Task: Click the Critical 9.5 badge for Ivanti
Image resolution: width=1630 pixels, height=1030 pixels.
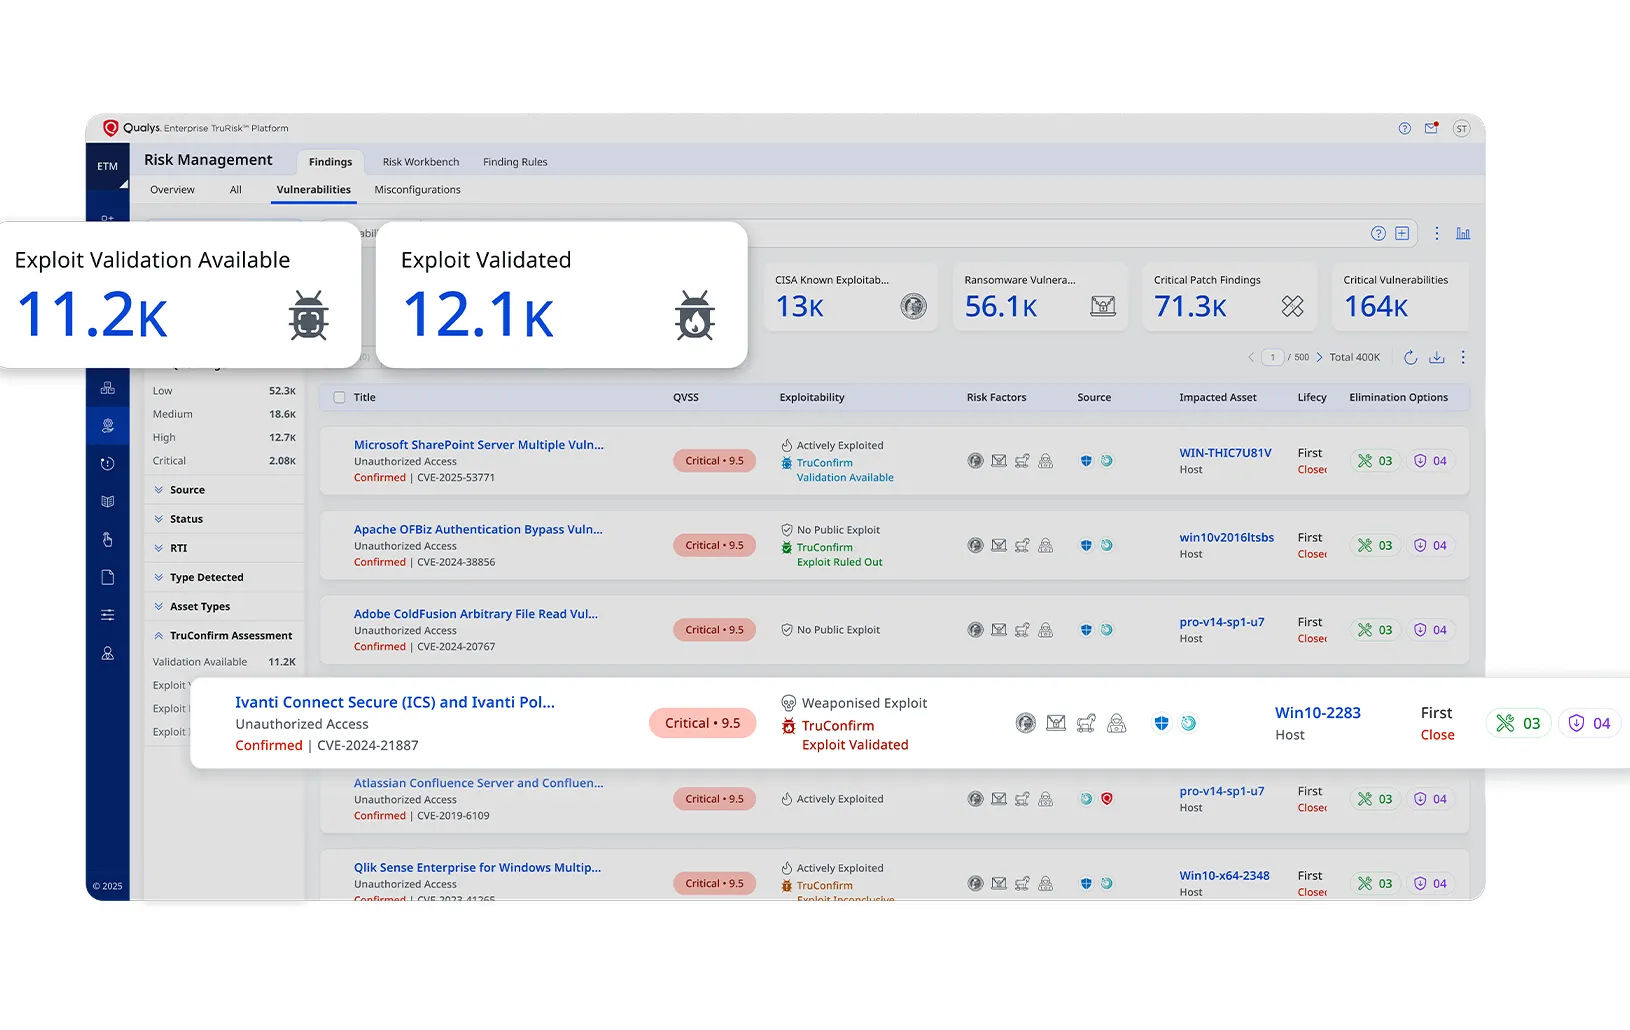Action: click(x=702, y=723)
